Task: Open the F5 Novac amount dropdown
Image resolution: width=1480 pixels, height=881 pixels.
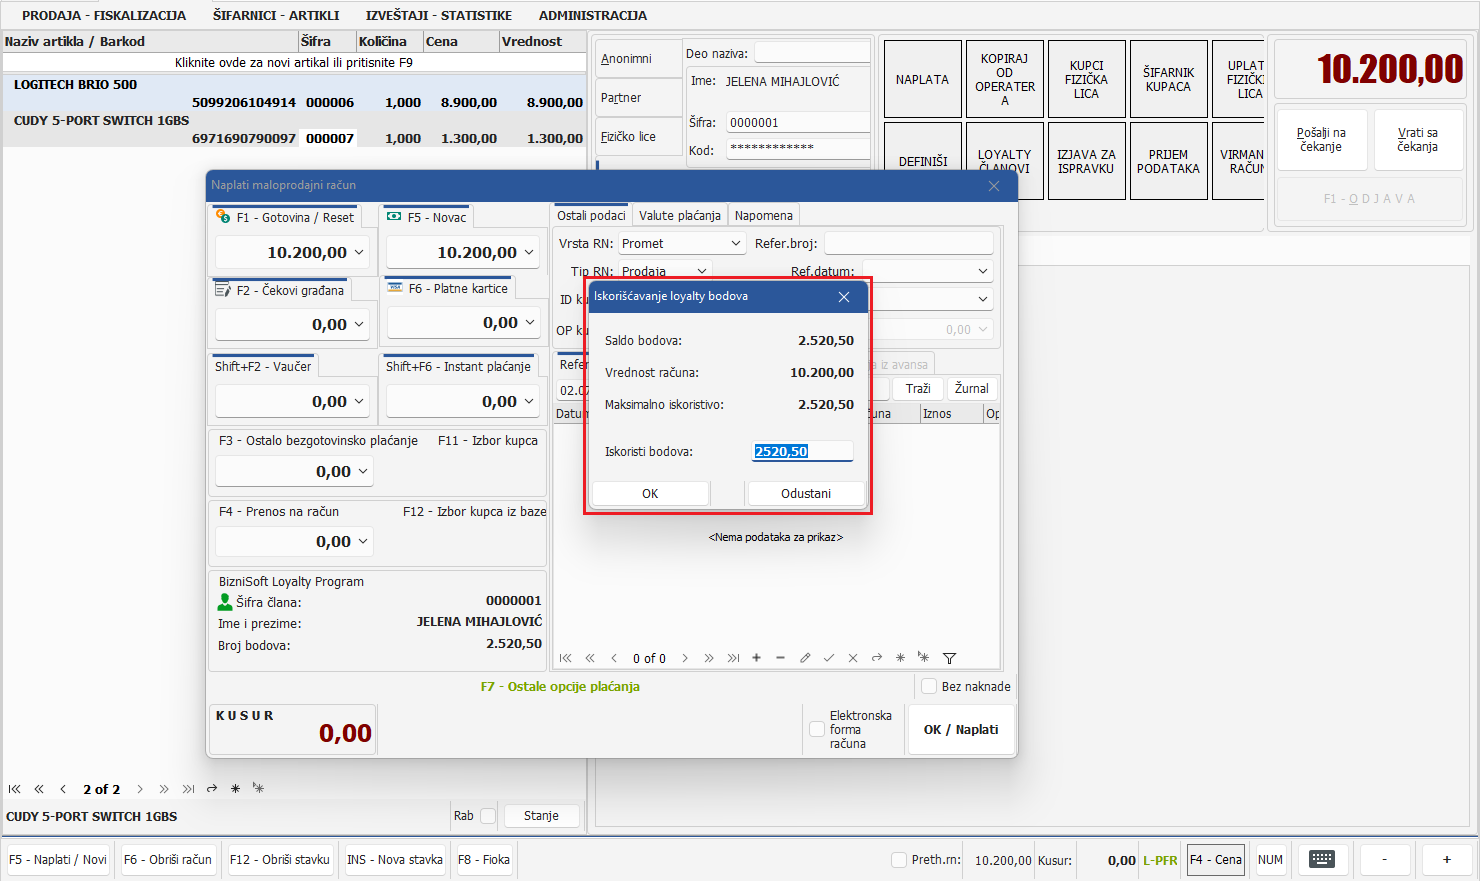Action: coord(529,253)
